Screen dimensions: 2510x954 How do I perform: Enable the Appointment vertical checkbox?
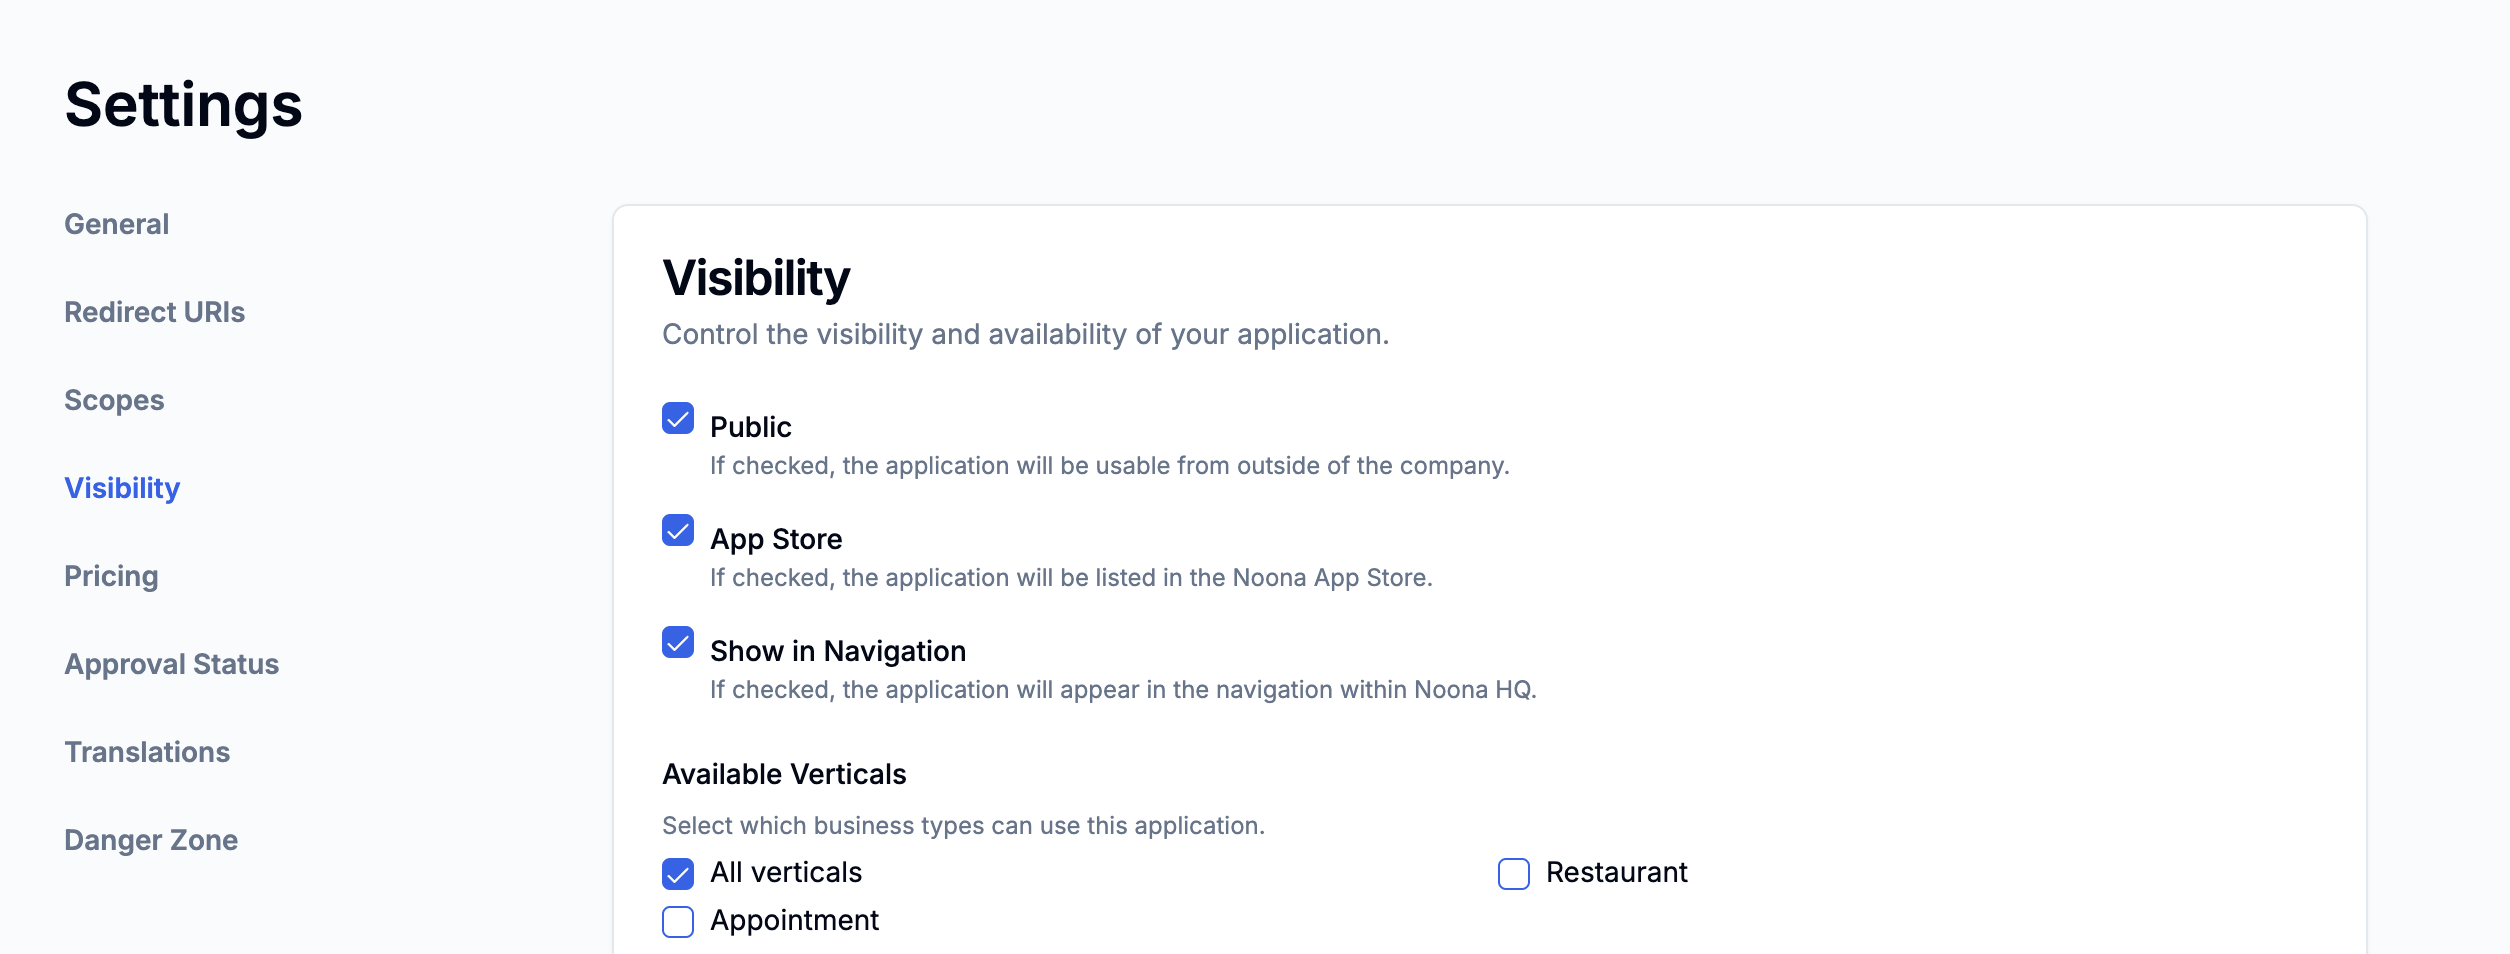(x=678, y=922)
